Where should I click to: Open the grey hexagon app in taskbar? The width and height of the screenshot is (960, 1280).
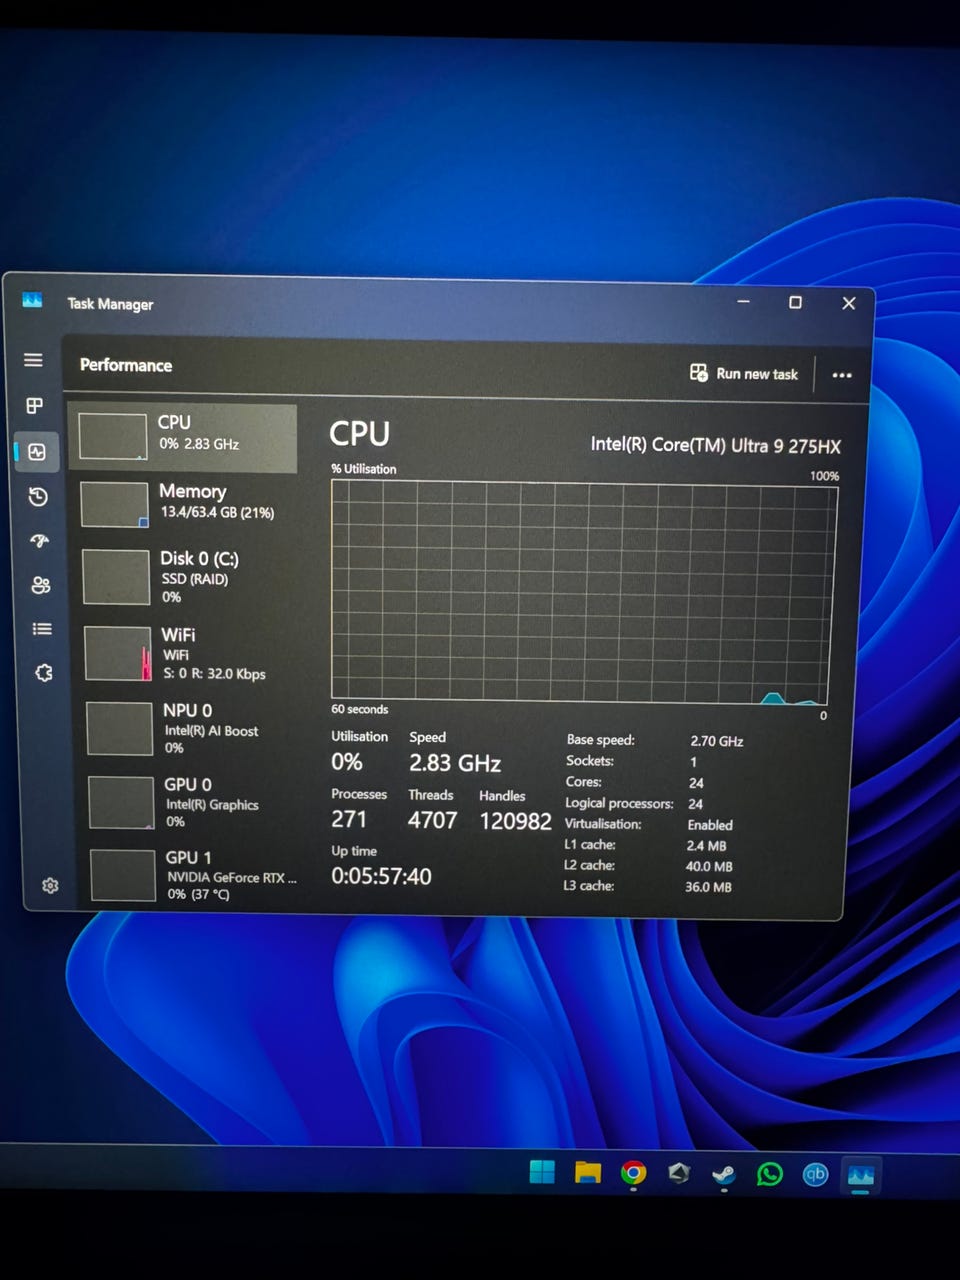[679, 1172]
